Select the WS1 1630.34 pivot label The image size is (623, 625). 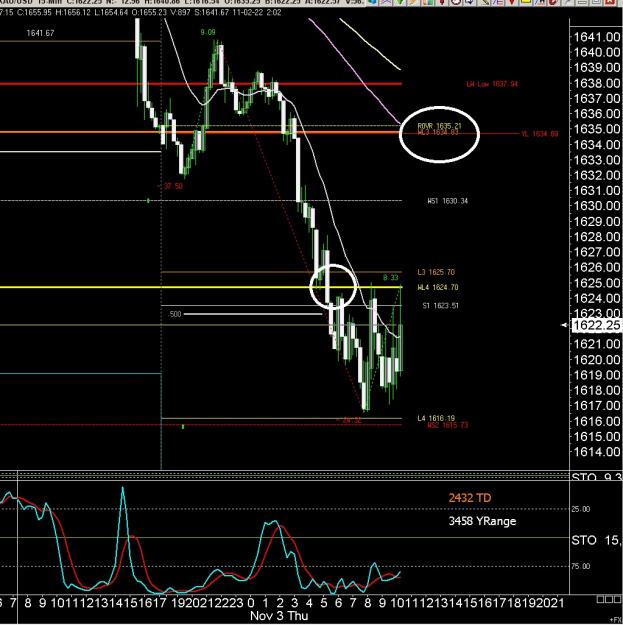point(448,201)
